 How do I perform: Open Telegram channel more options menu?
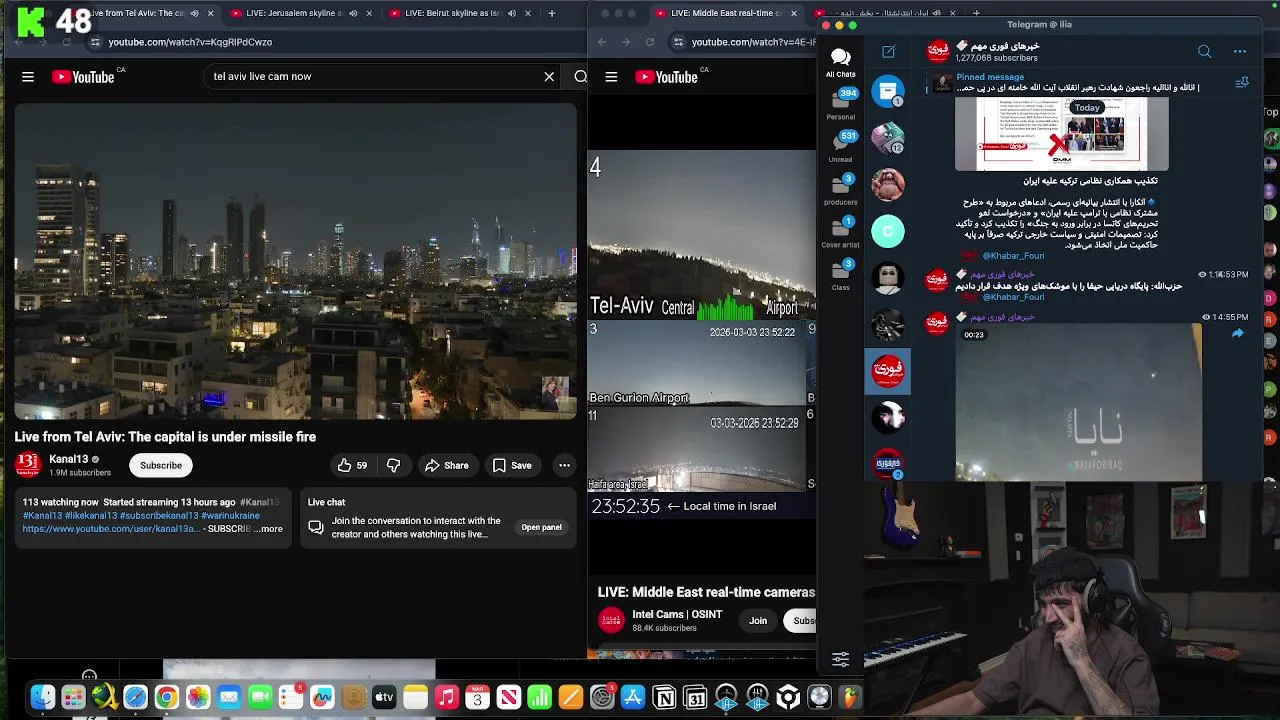point(1240,52)
